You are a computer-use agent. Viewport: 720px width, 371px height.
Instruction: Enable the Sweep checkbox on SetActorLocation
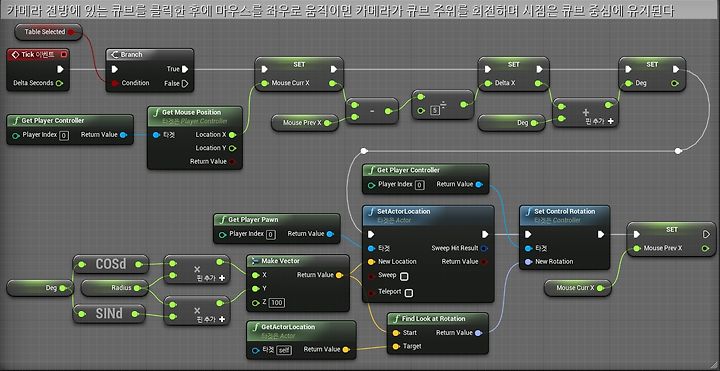(x=405, y=276)
